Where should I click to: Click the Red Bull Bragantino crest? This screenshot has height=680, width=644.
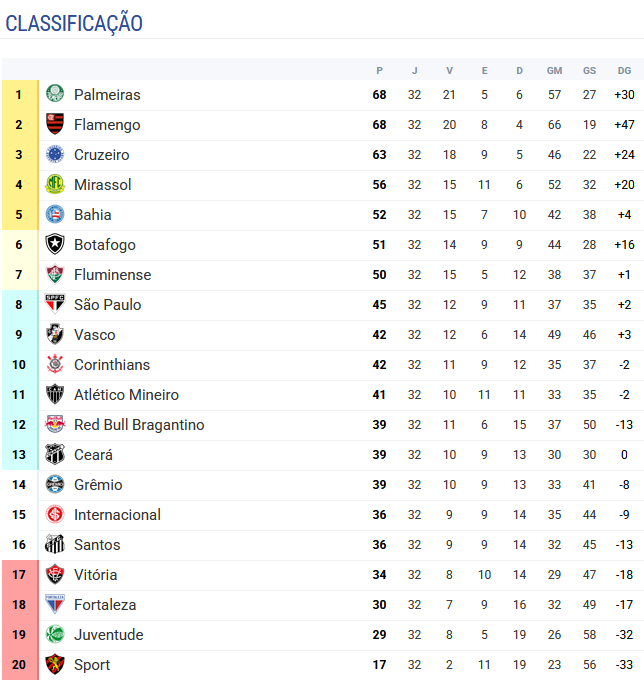tap(55, 425)
